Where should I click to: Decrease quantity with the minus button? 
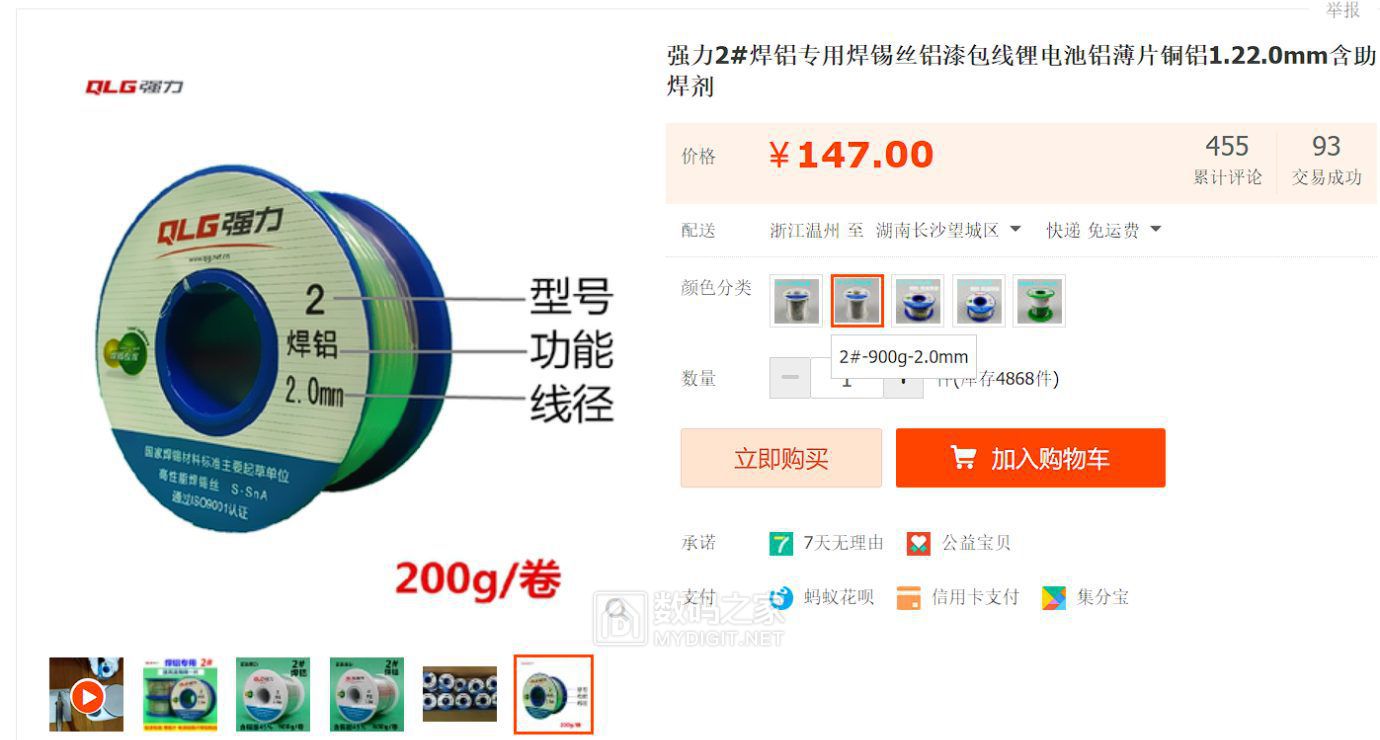[x=790, y=378]
